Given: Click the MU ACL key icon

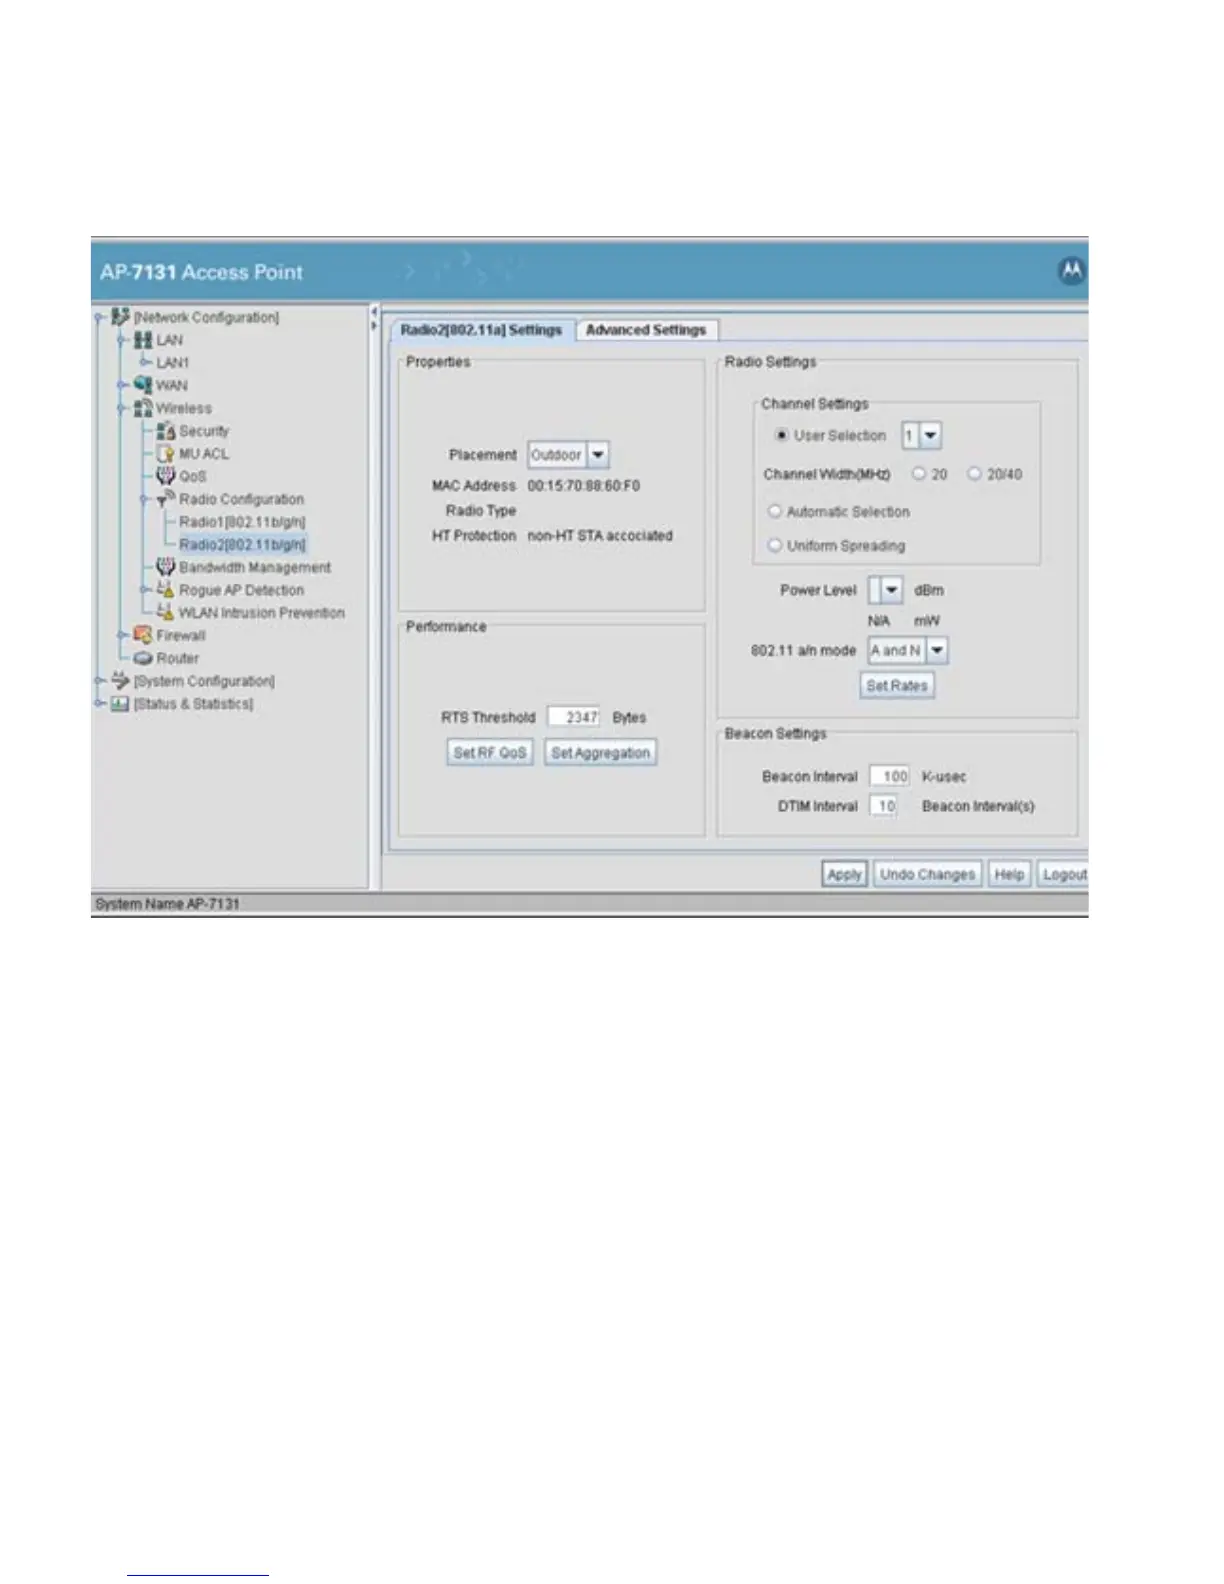Looking at the screenshot, I should coord(166,454).
